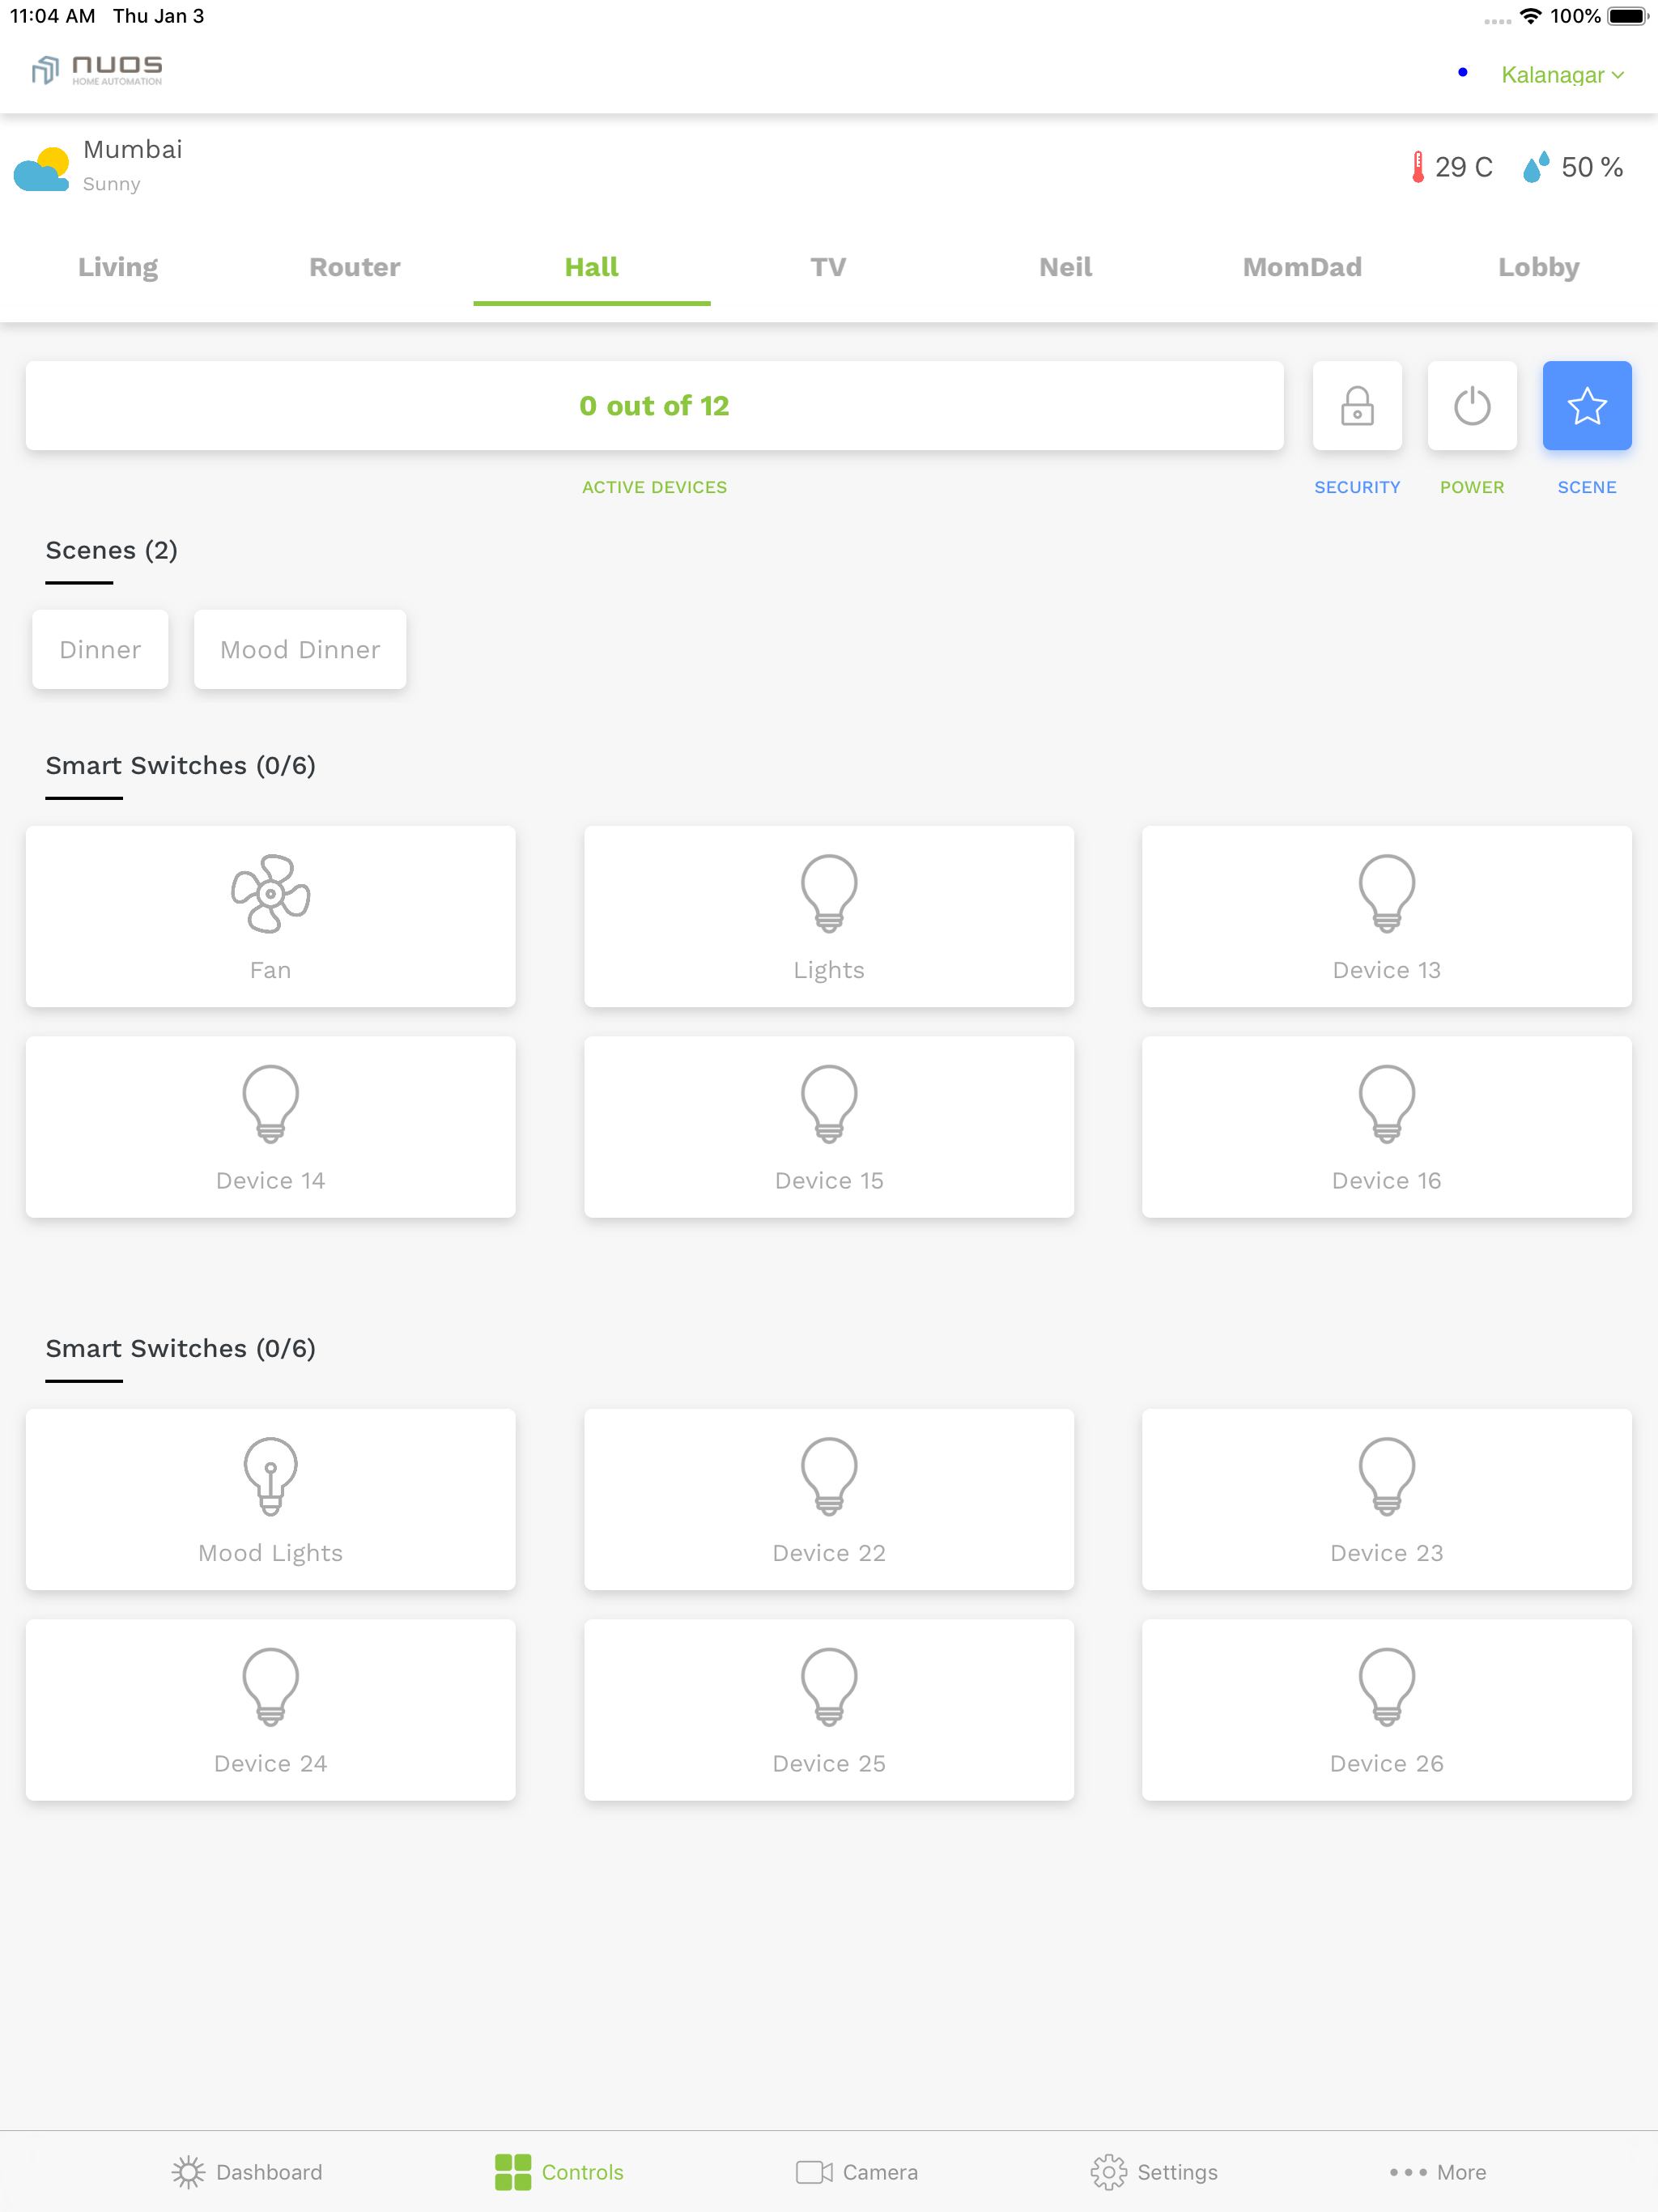Click the humidity droplet icon
Screen dimensions: 1658x2212
pos(1535,167)
